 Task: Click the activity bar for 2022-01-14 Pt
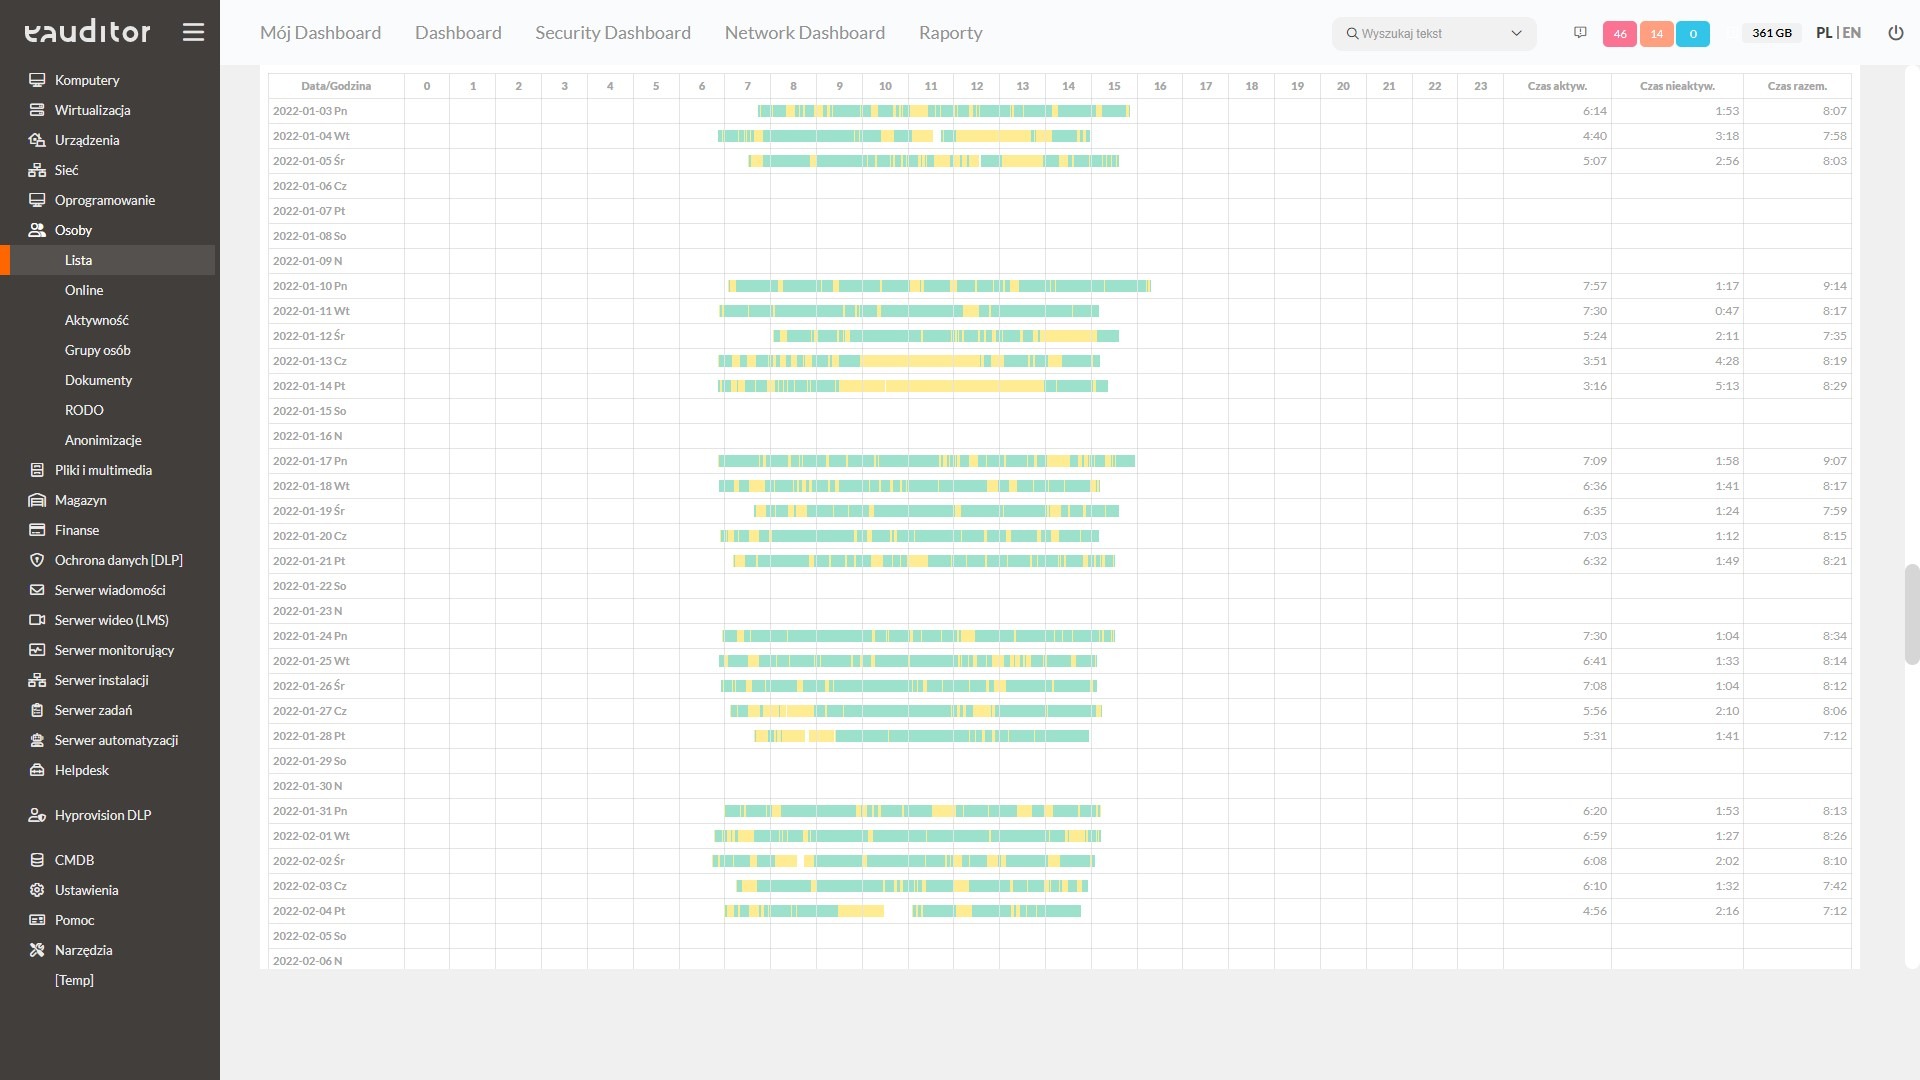click(x=913, y=386)
